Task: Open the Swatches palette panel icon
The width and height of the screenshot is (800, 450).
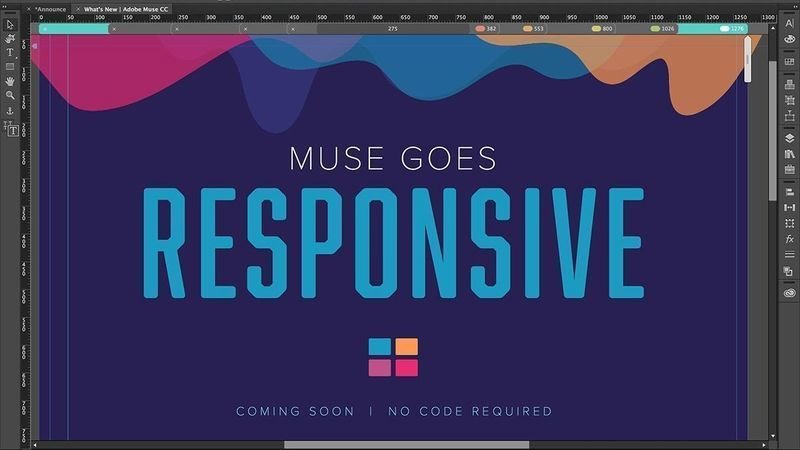Action: (789, 39)
